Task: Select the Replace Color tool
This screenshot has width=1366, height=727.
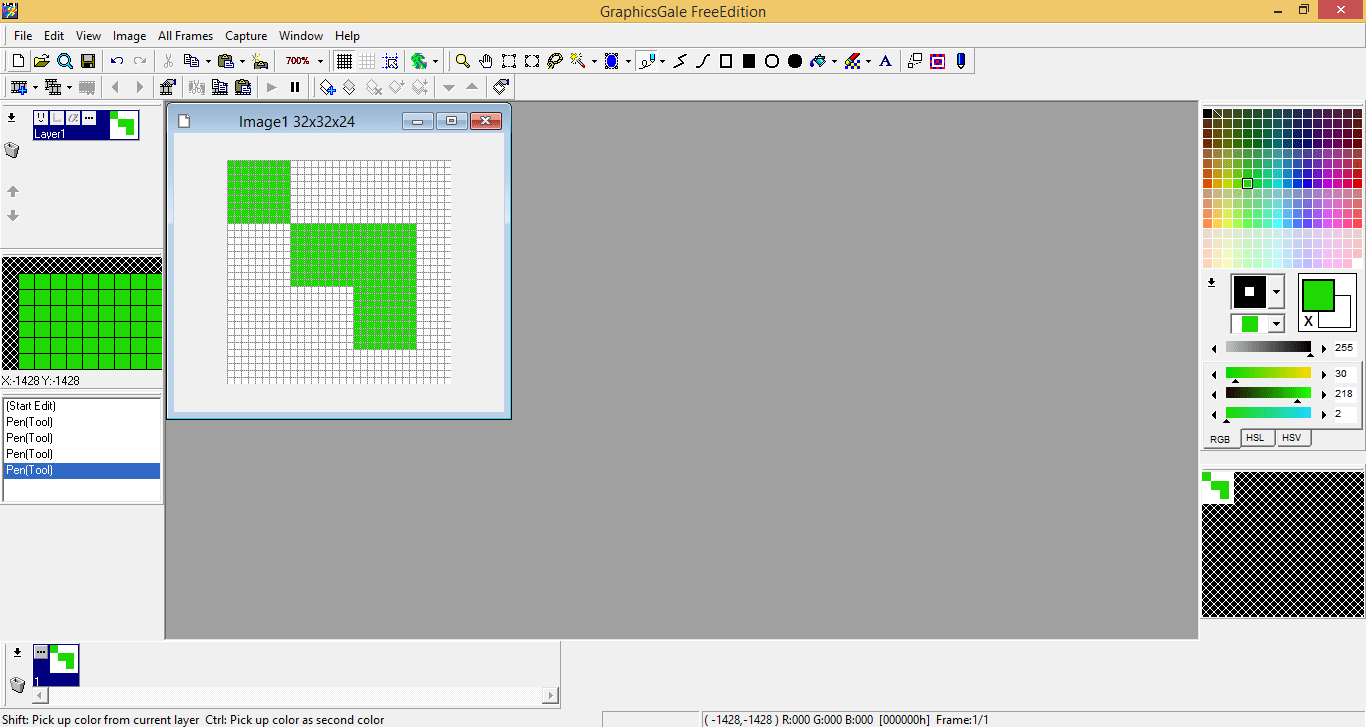Action: (x=852, y=61)
